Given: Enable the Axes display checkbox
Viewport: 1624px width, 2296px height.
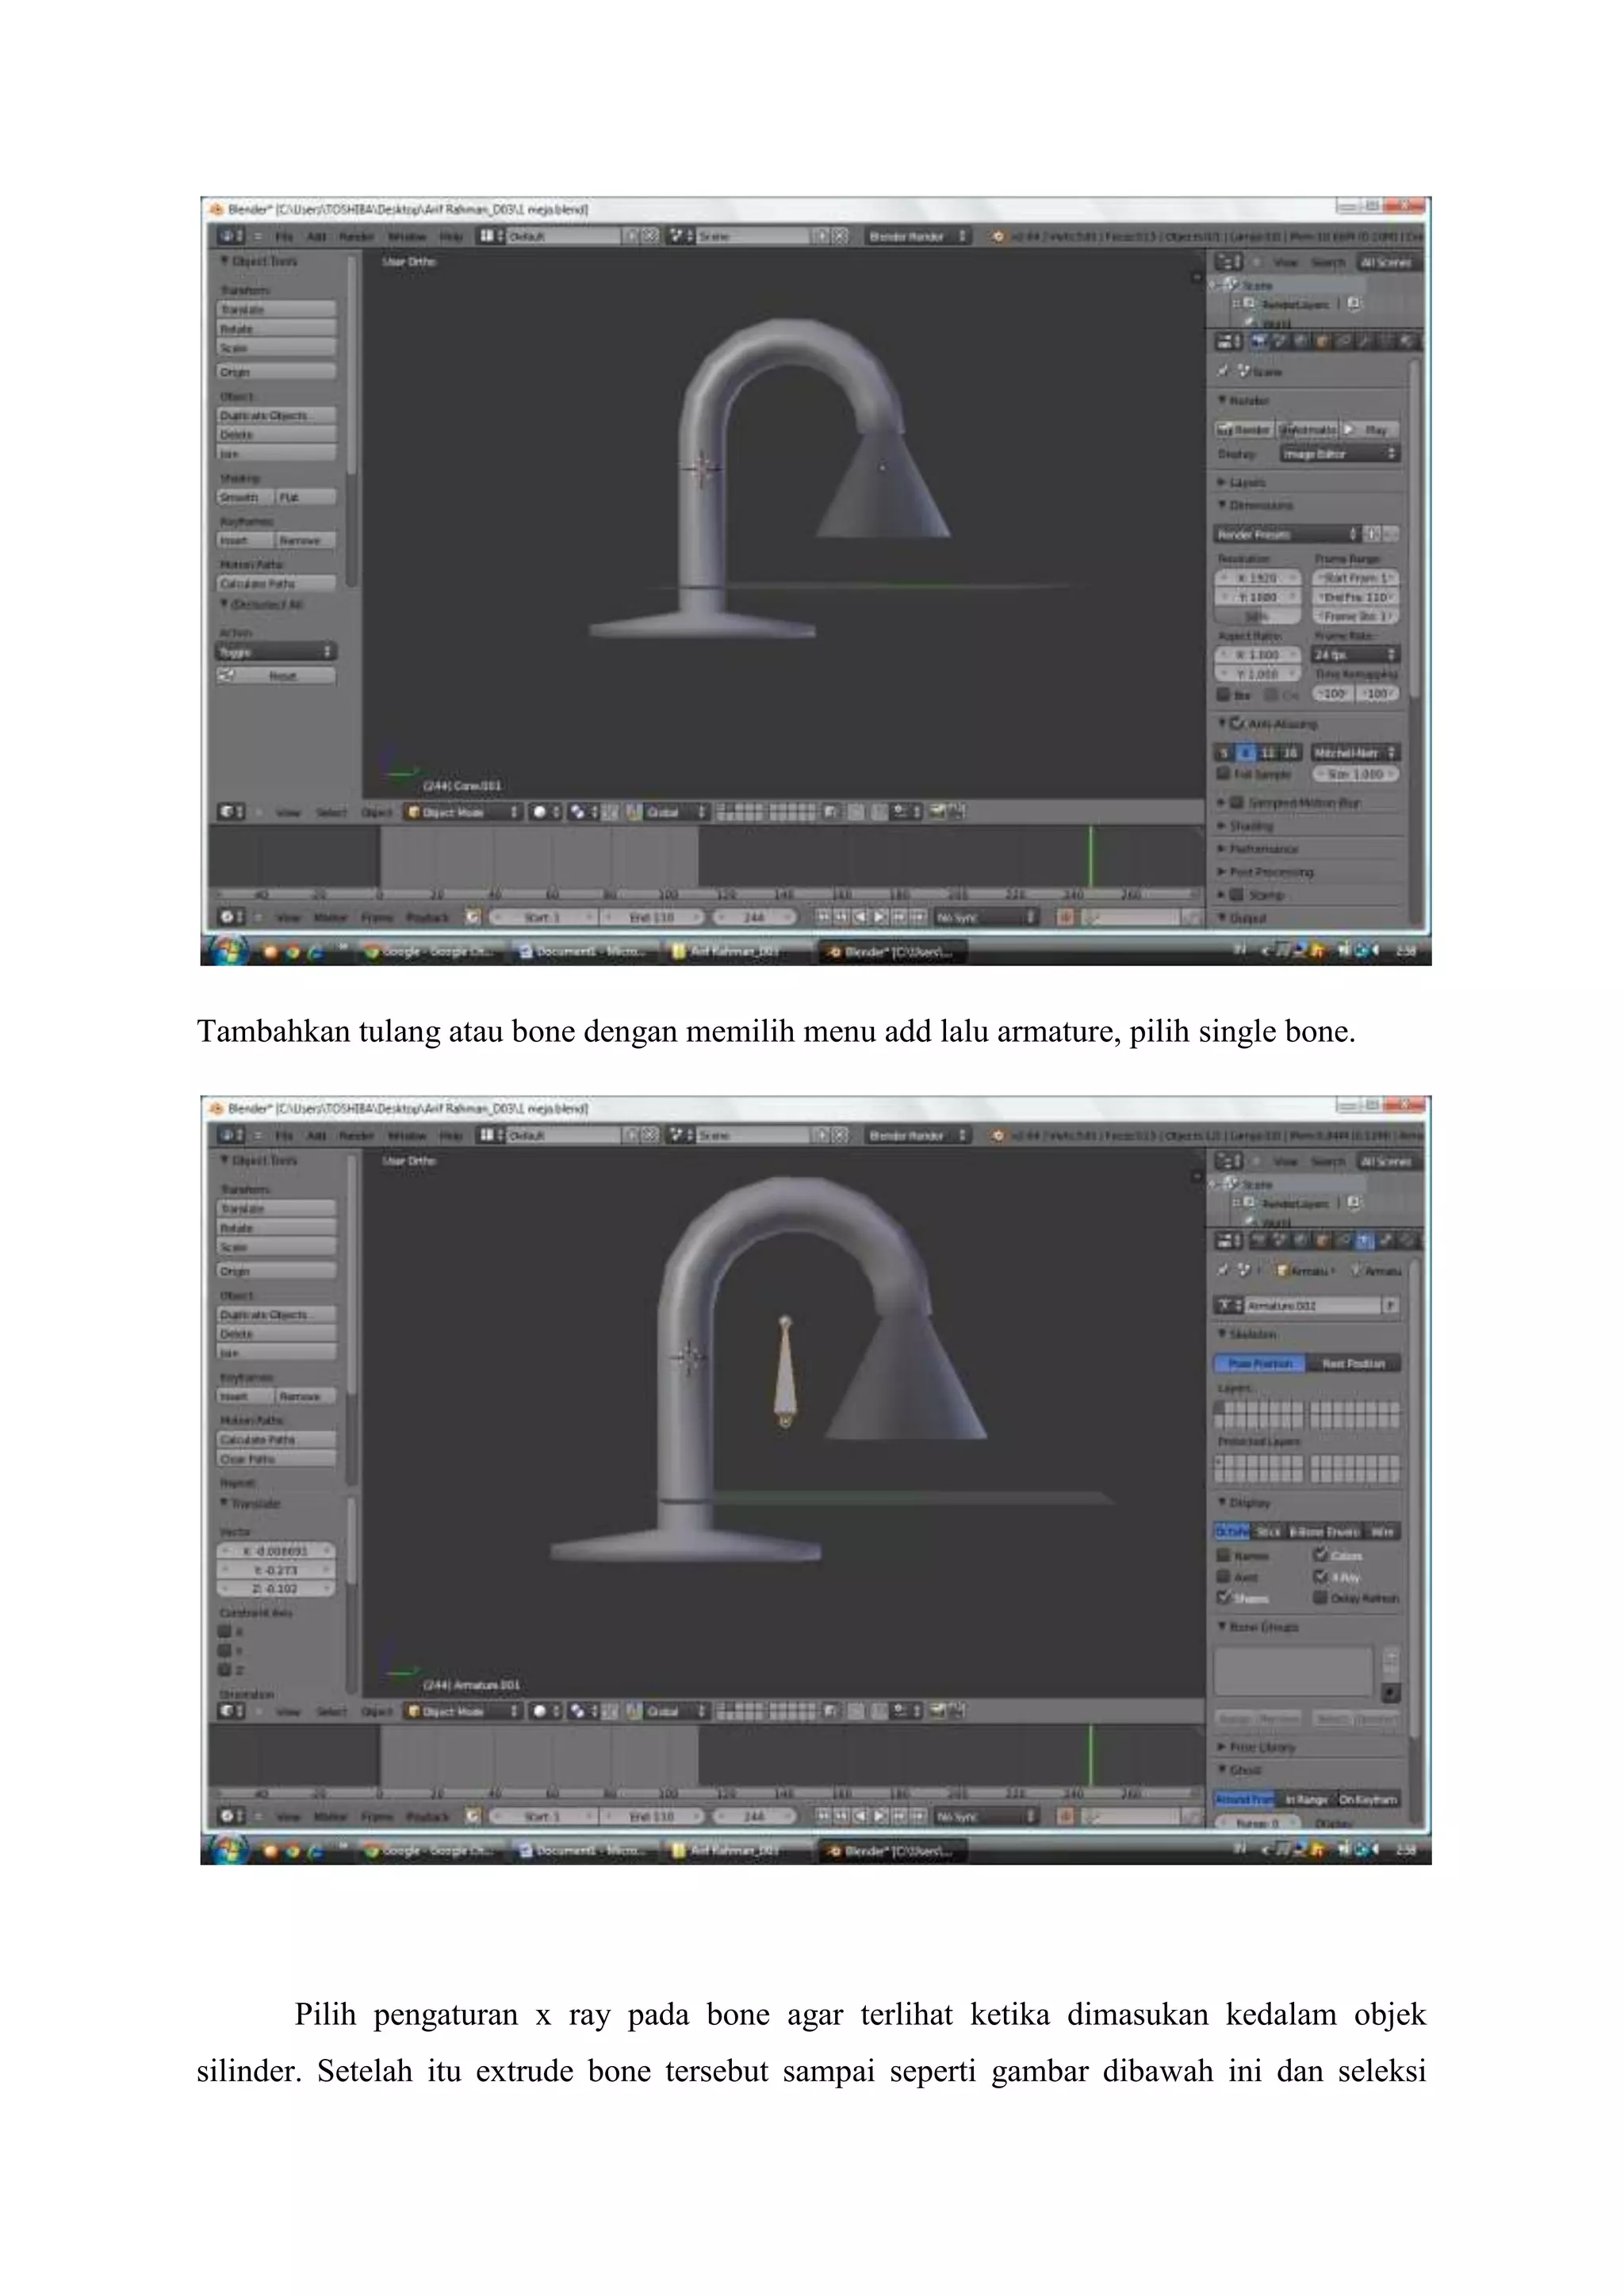Looking at the screenshot, I should click(1223, 1576).
